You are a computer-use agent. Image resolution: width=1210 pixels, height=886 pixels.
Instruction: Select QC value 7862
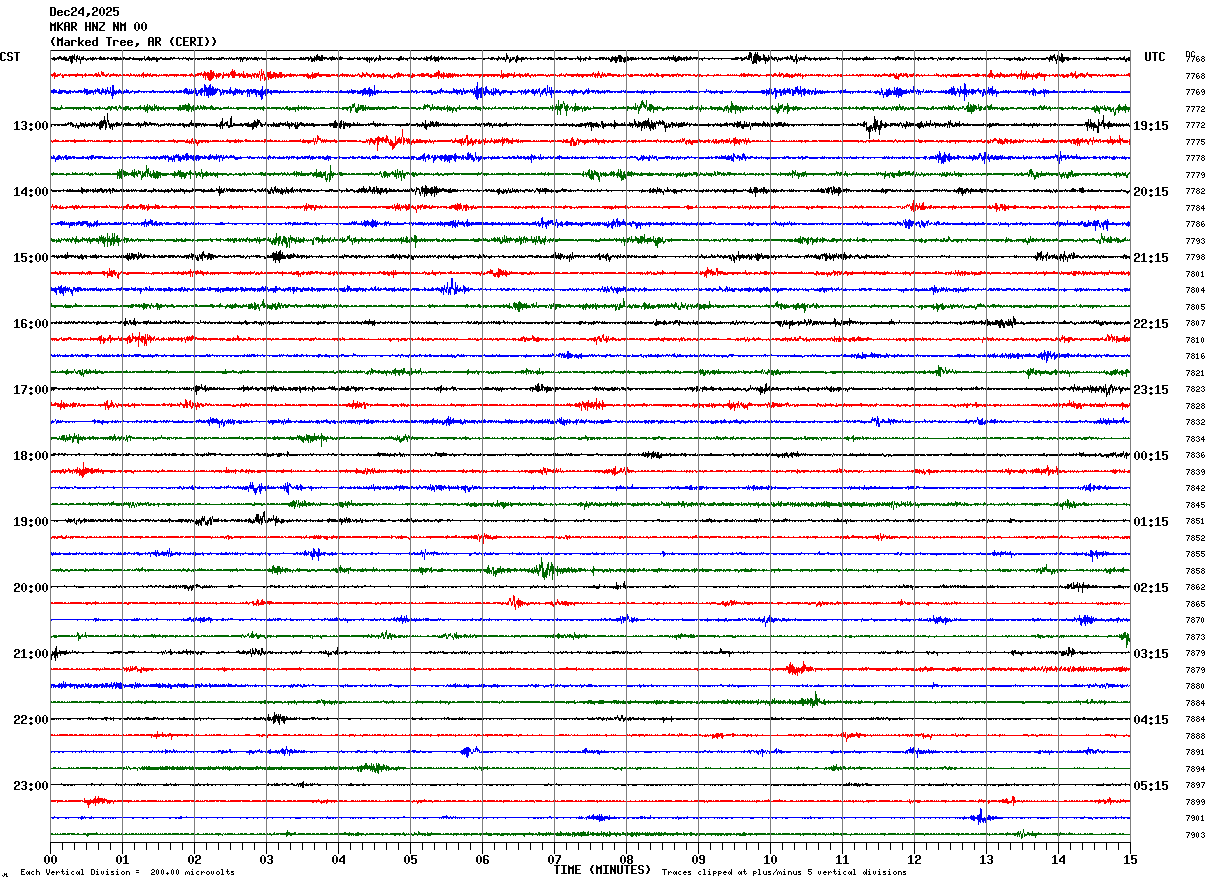click(1195, 588)
